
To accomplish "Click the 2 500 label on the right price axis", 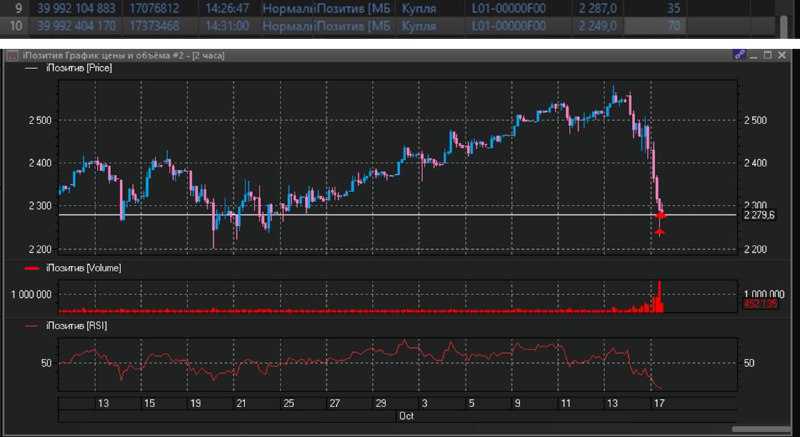I will [755, 121].
